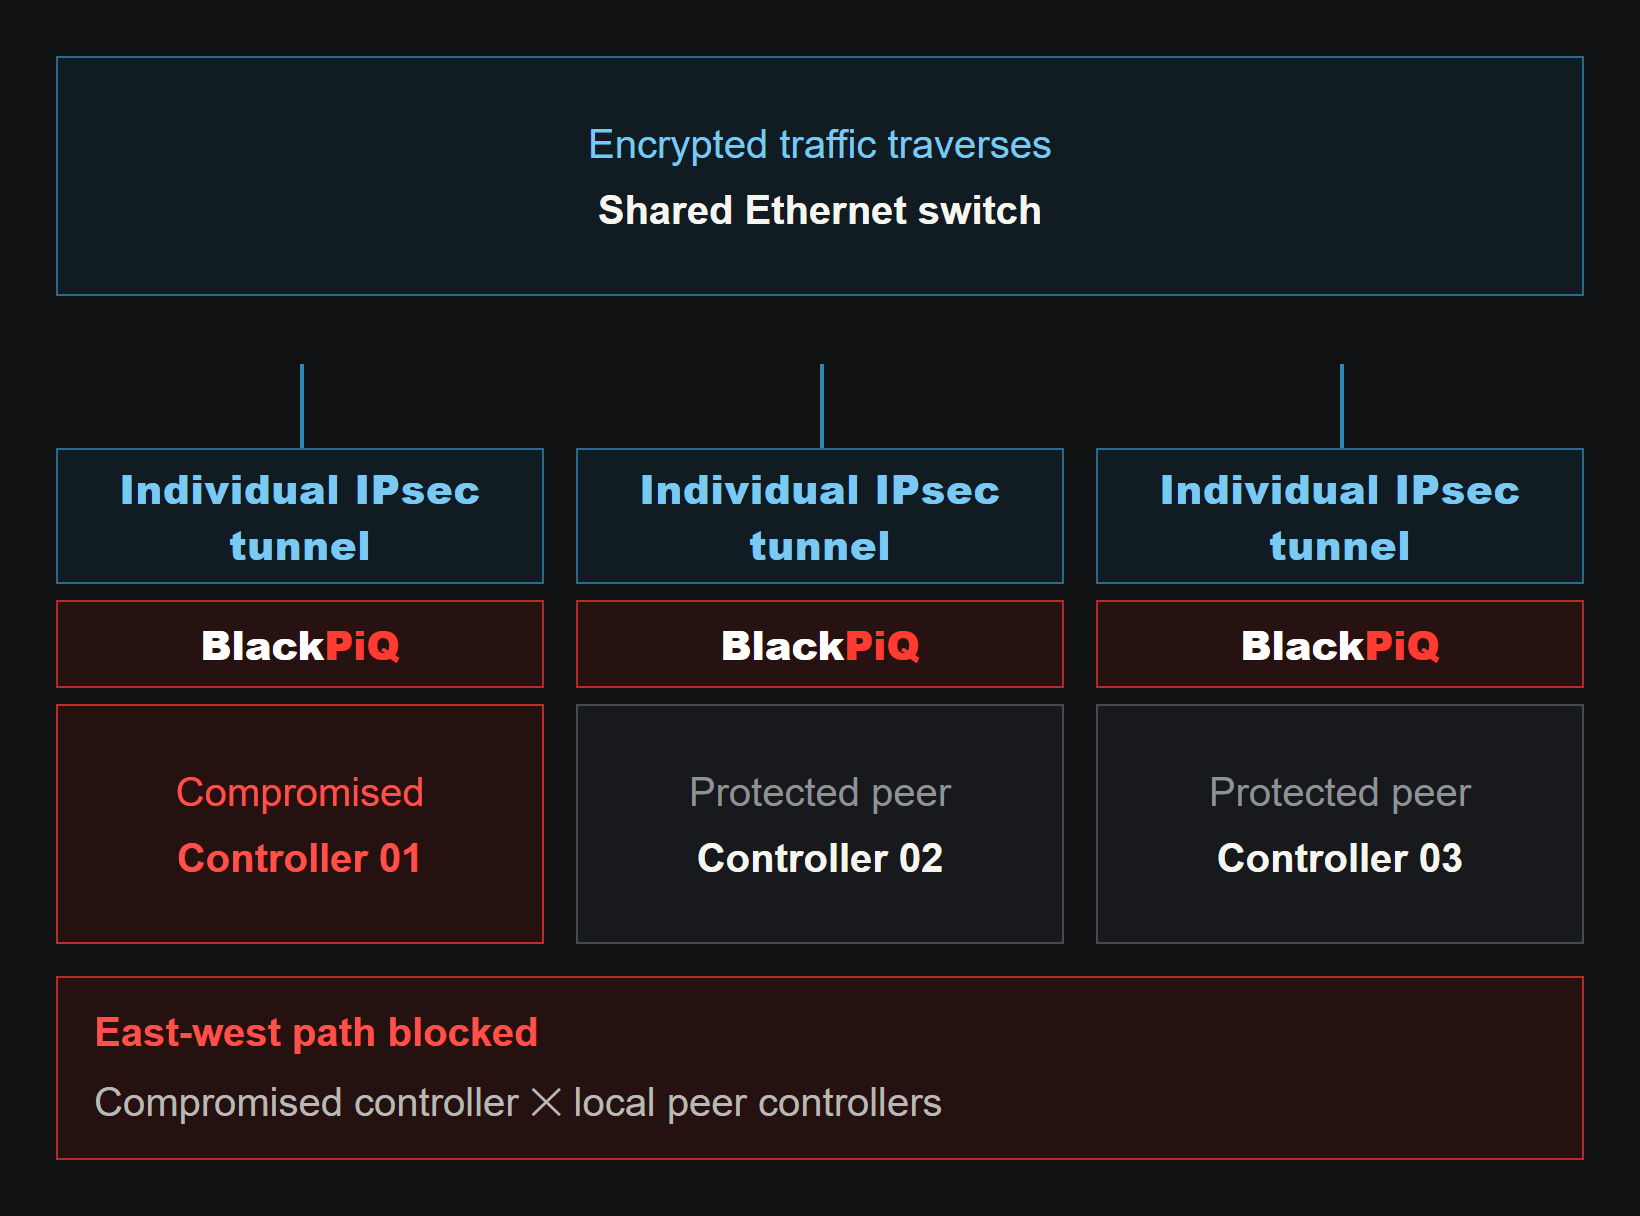The image size is (1640, 1216).
Task: Click the connector line above the right tunnel
Action: click(x=1342, y=406)
